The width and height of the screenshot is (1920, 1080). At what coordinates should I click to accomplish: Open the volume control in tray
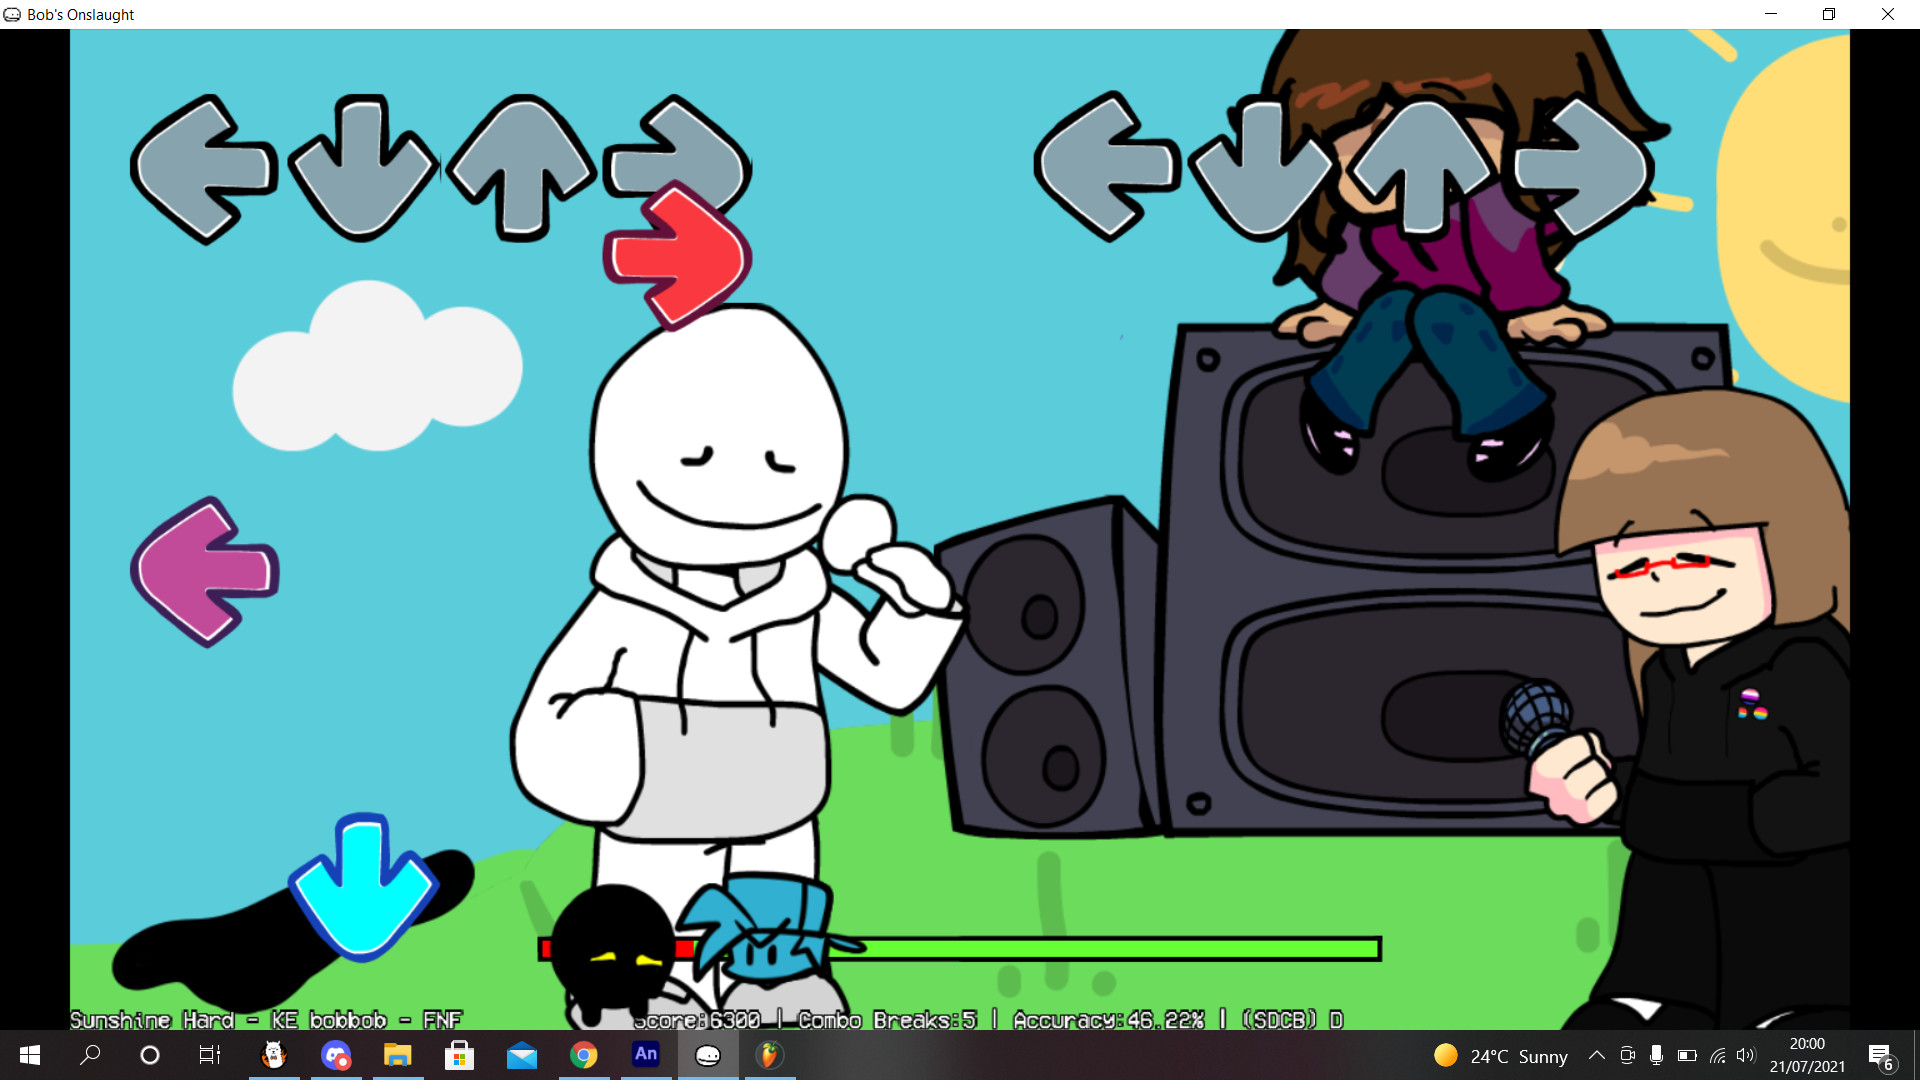[x=1746, y=1055]
